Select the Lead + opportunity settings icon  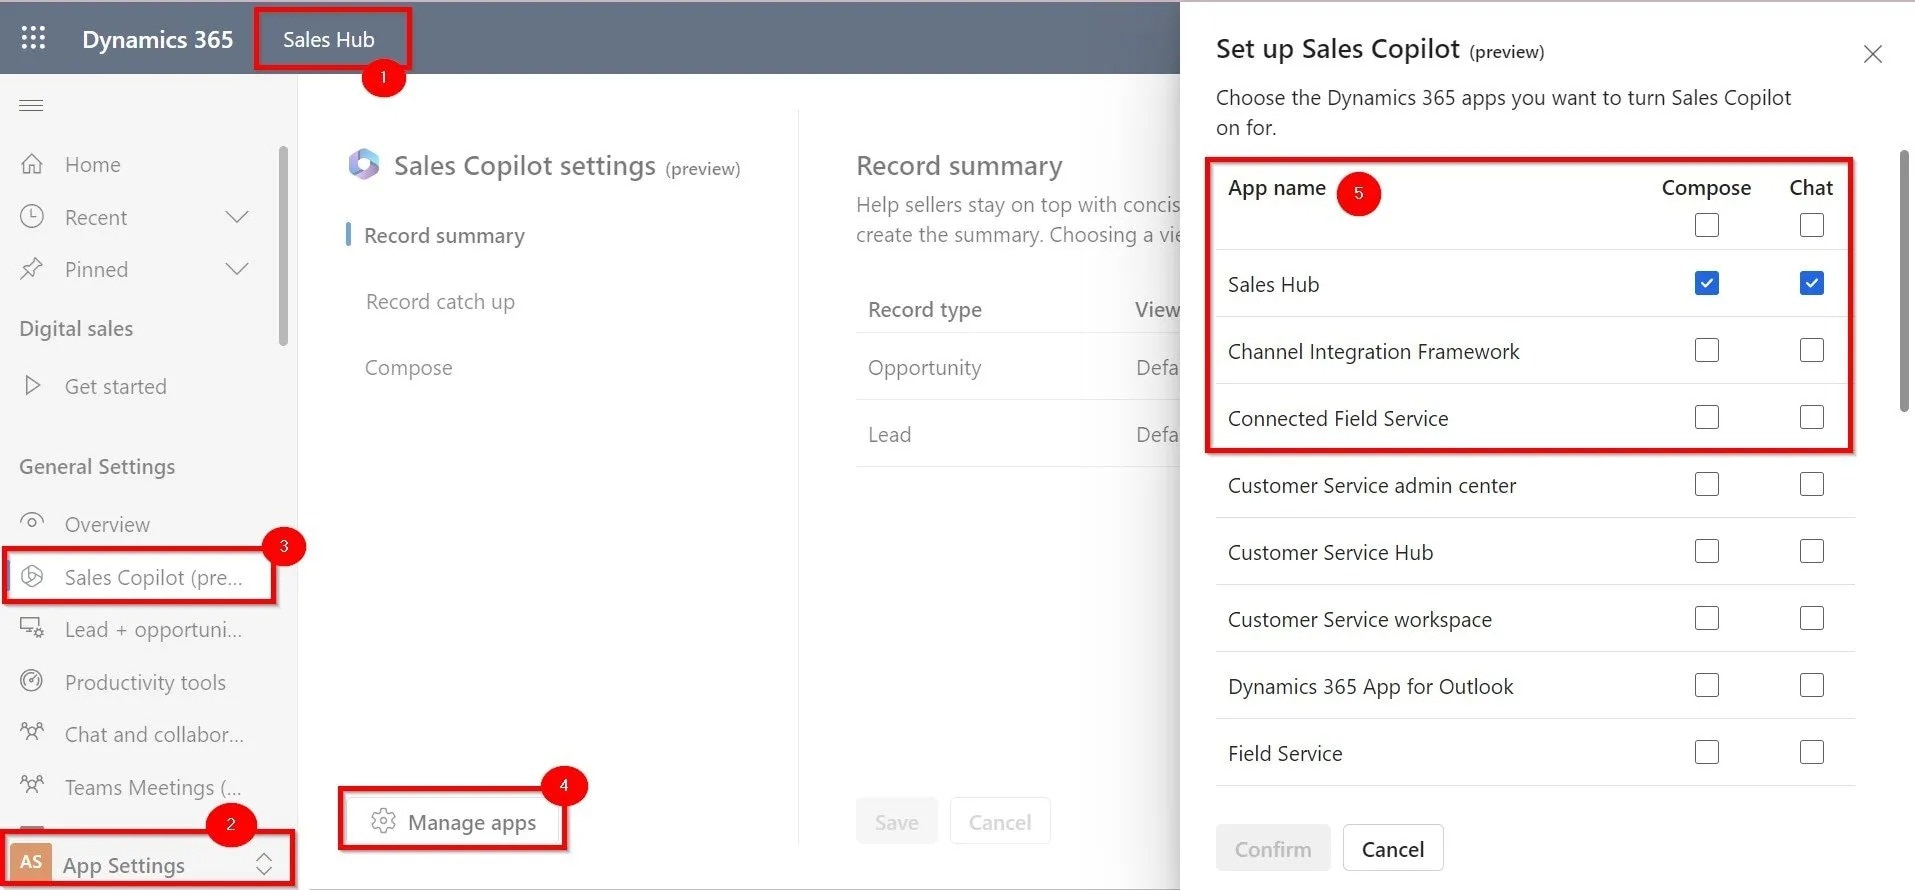[x=32, y=628]
